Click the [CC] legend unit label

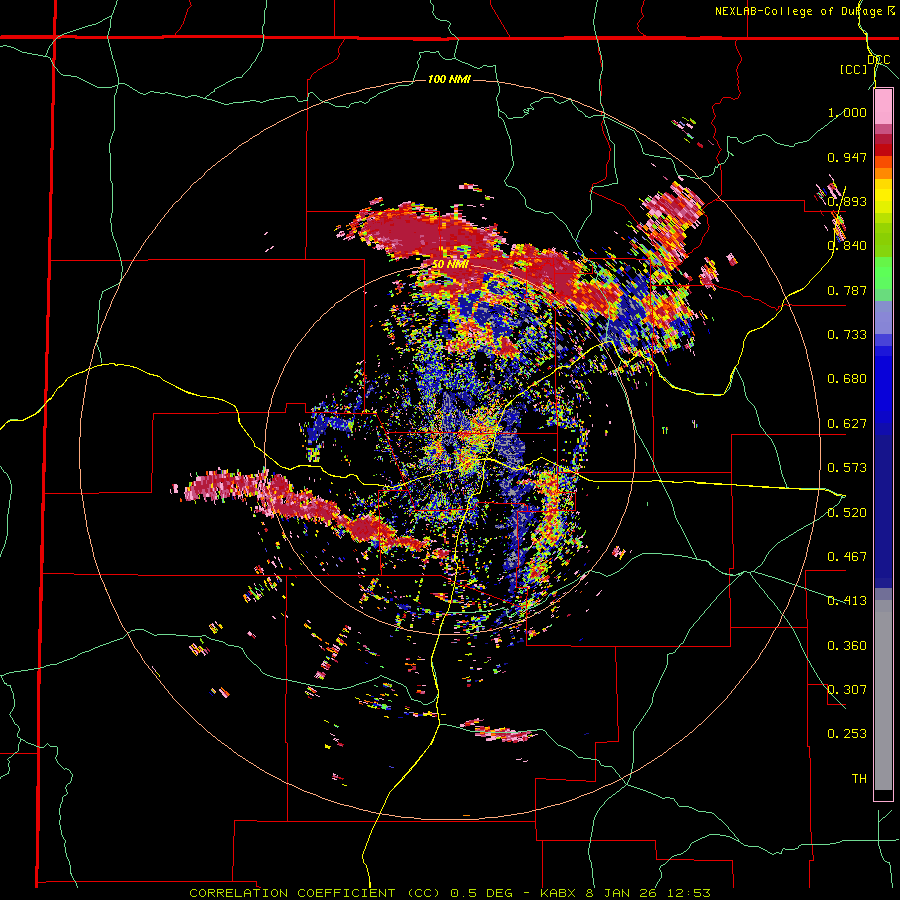click(x=854, y=69)
